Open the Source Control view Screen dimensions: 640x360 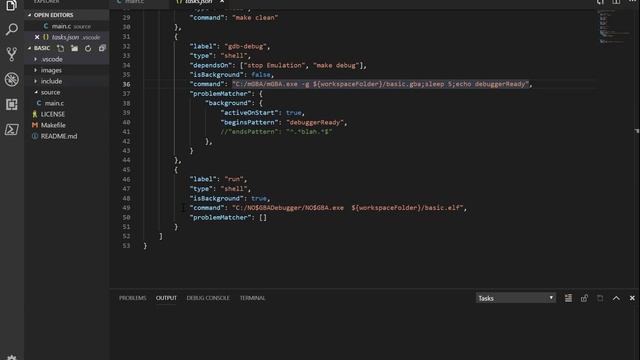point(11,54)
